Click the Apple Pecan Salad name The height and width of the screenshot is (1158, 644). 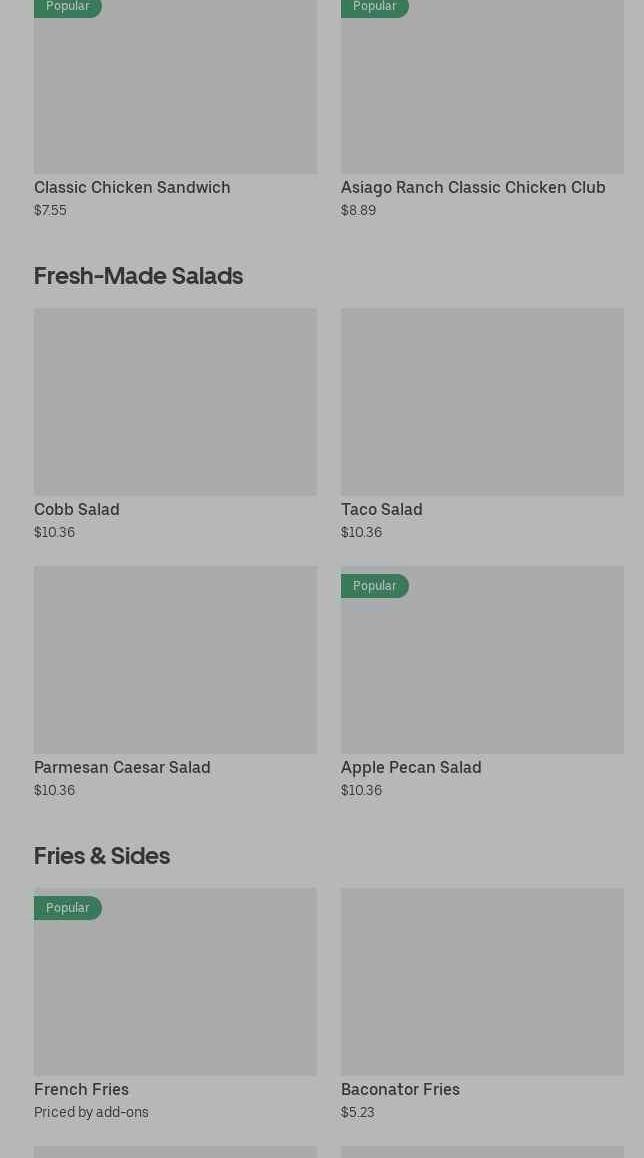[x=411, y=767]
